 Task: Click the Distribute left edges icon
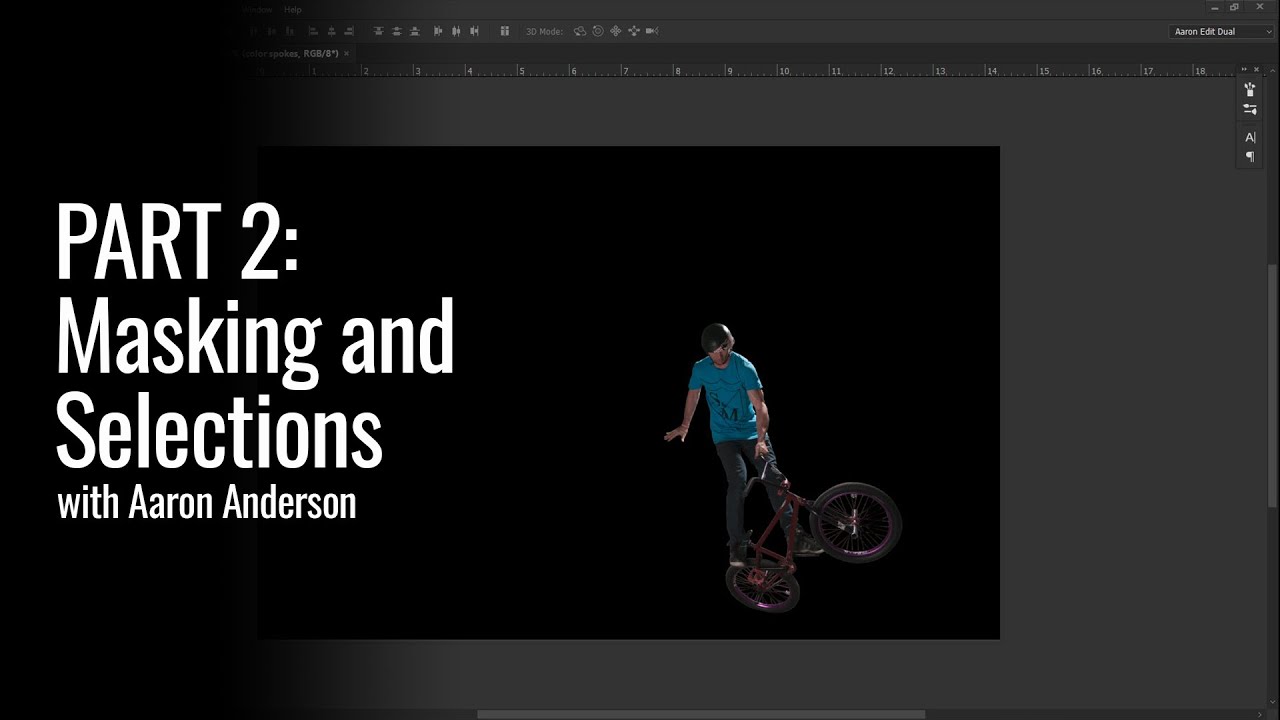coord(438,31)
